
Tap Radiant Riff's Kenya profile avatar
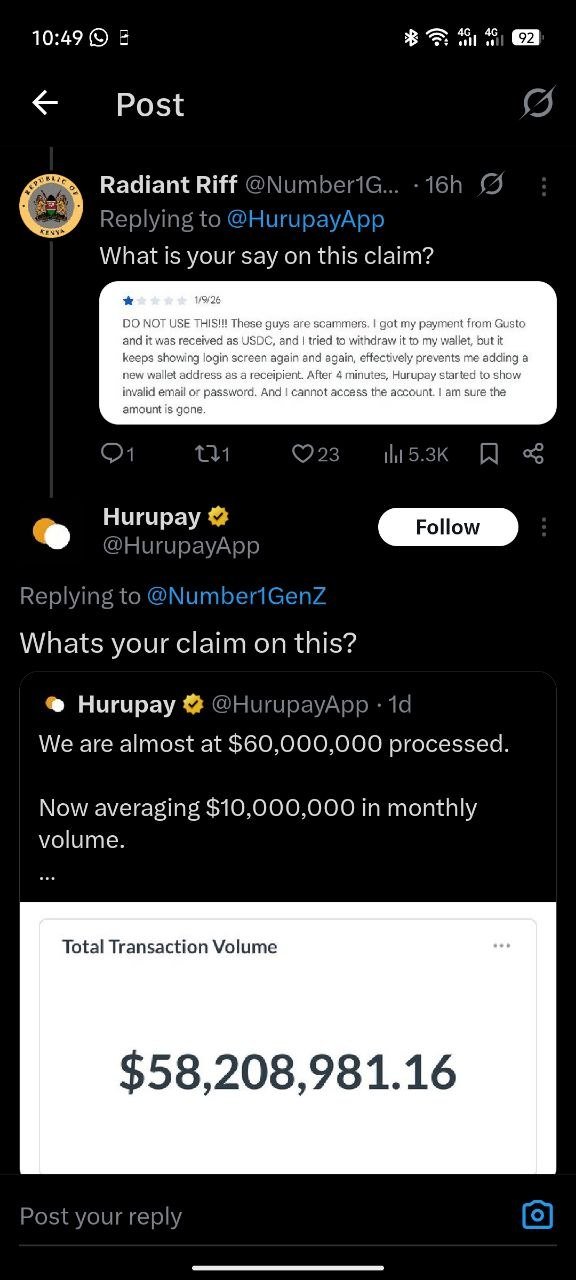point(51,204)
